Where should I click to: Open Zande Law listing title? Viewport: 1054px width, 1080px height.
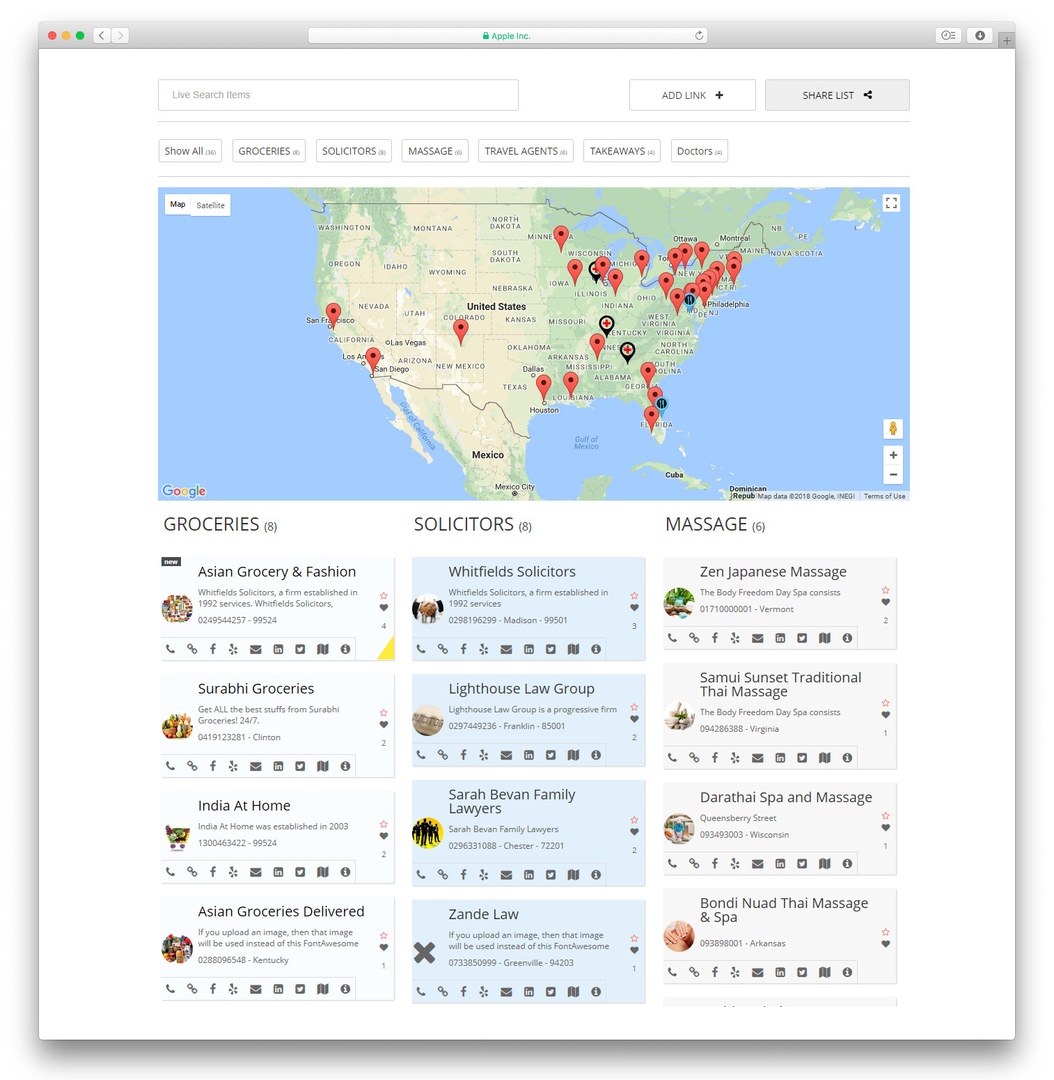tap(483, 914)
